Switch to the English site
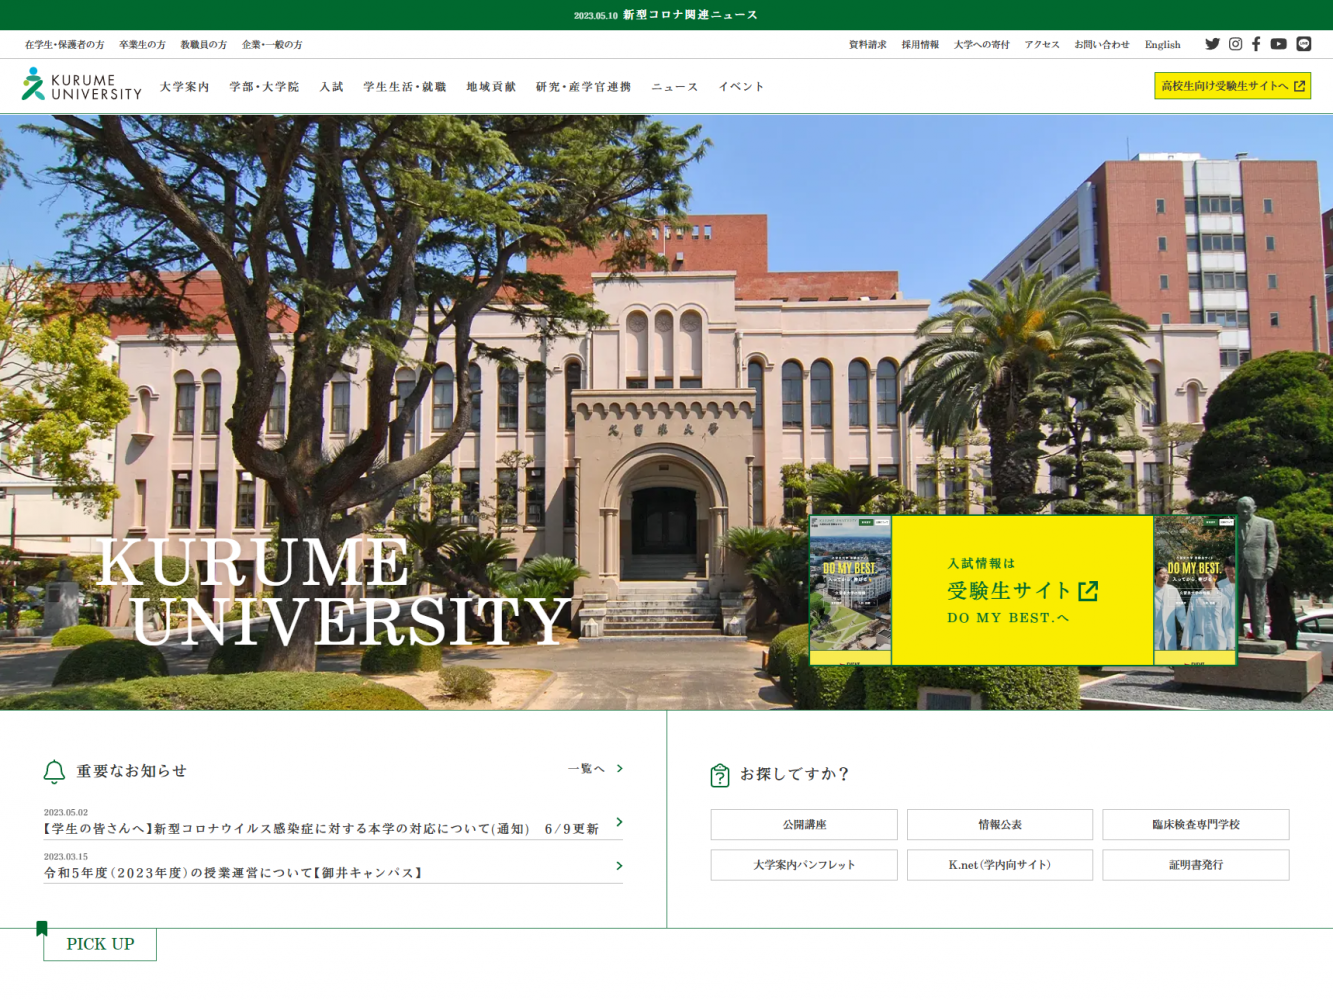1333x1000 pixels. tap(1163, 45)
